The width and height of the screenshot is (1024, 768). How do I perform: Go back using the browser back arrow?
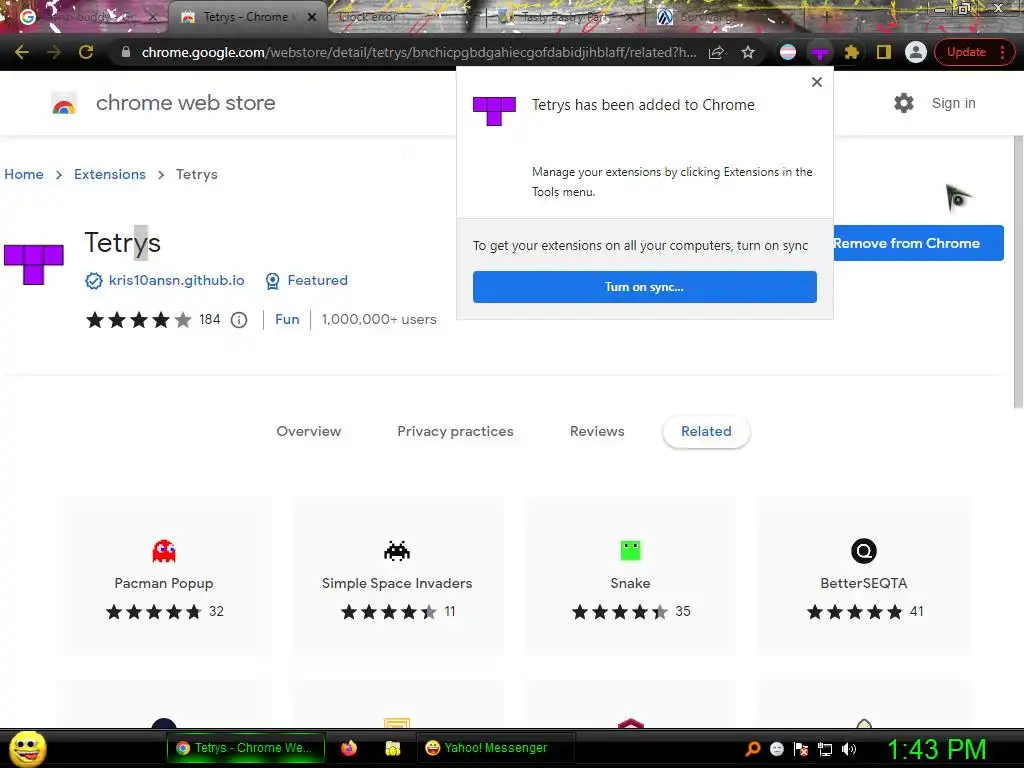[x=22, y=52]
